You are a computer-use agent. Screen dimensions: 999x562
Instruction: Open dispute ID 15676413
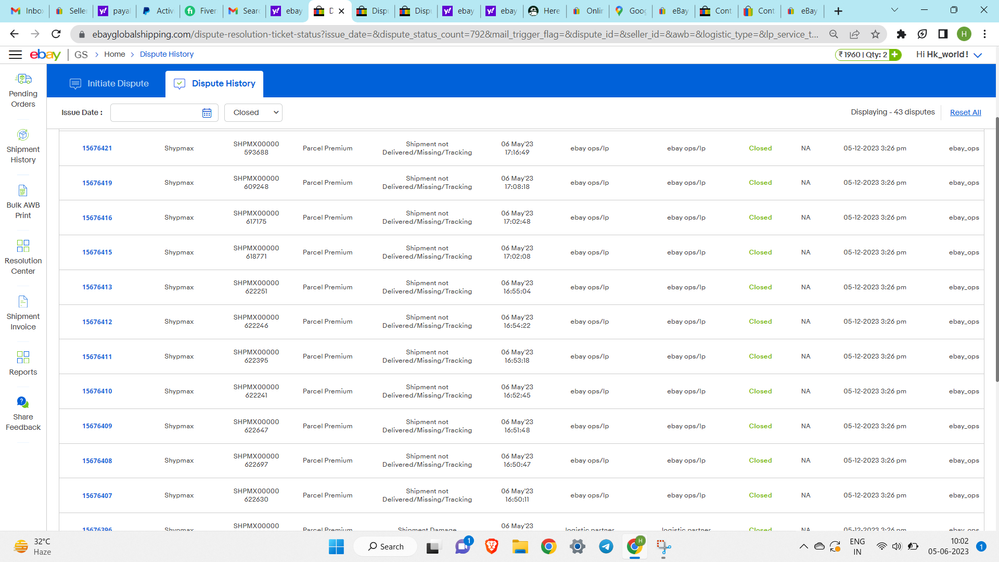97,287
